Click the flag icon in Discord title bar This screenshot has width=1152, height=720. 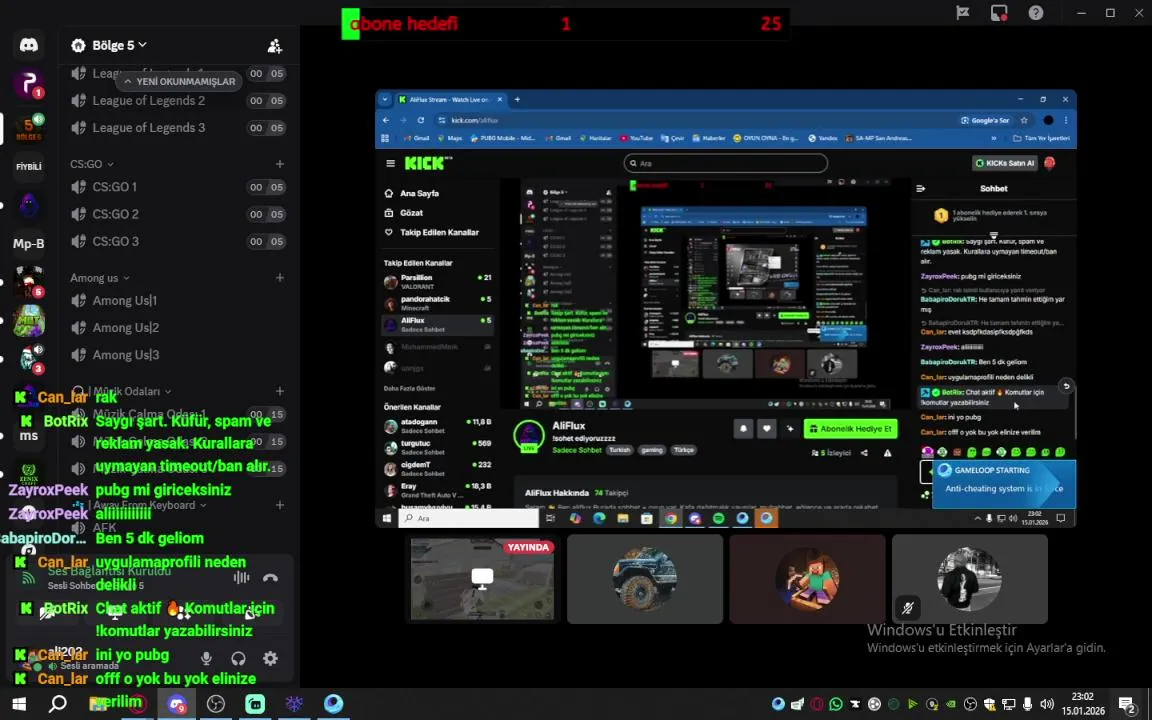click(x=962, y=12)
